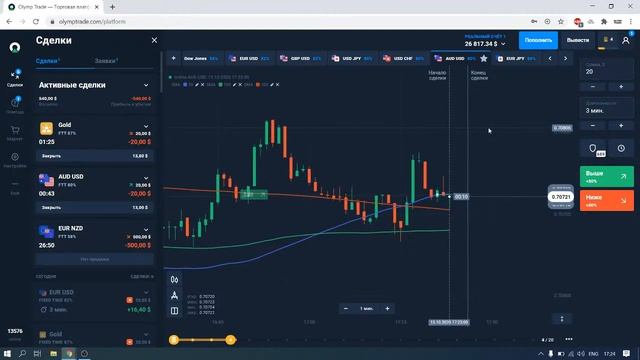
Task: Add a new asset tab with plus
Action: tap(173, 58)
